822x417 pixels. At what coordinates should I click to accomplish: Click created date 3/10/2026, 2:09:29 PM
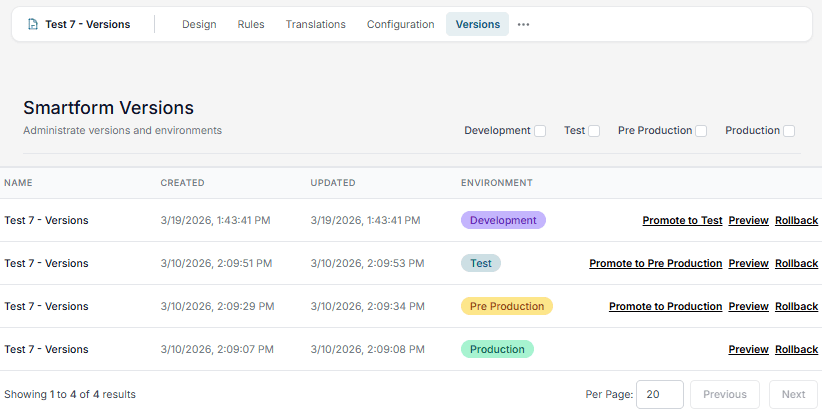(217, 306)
